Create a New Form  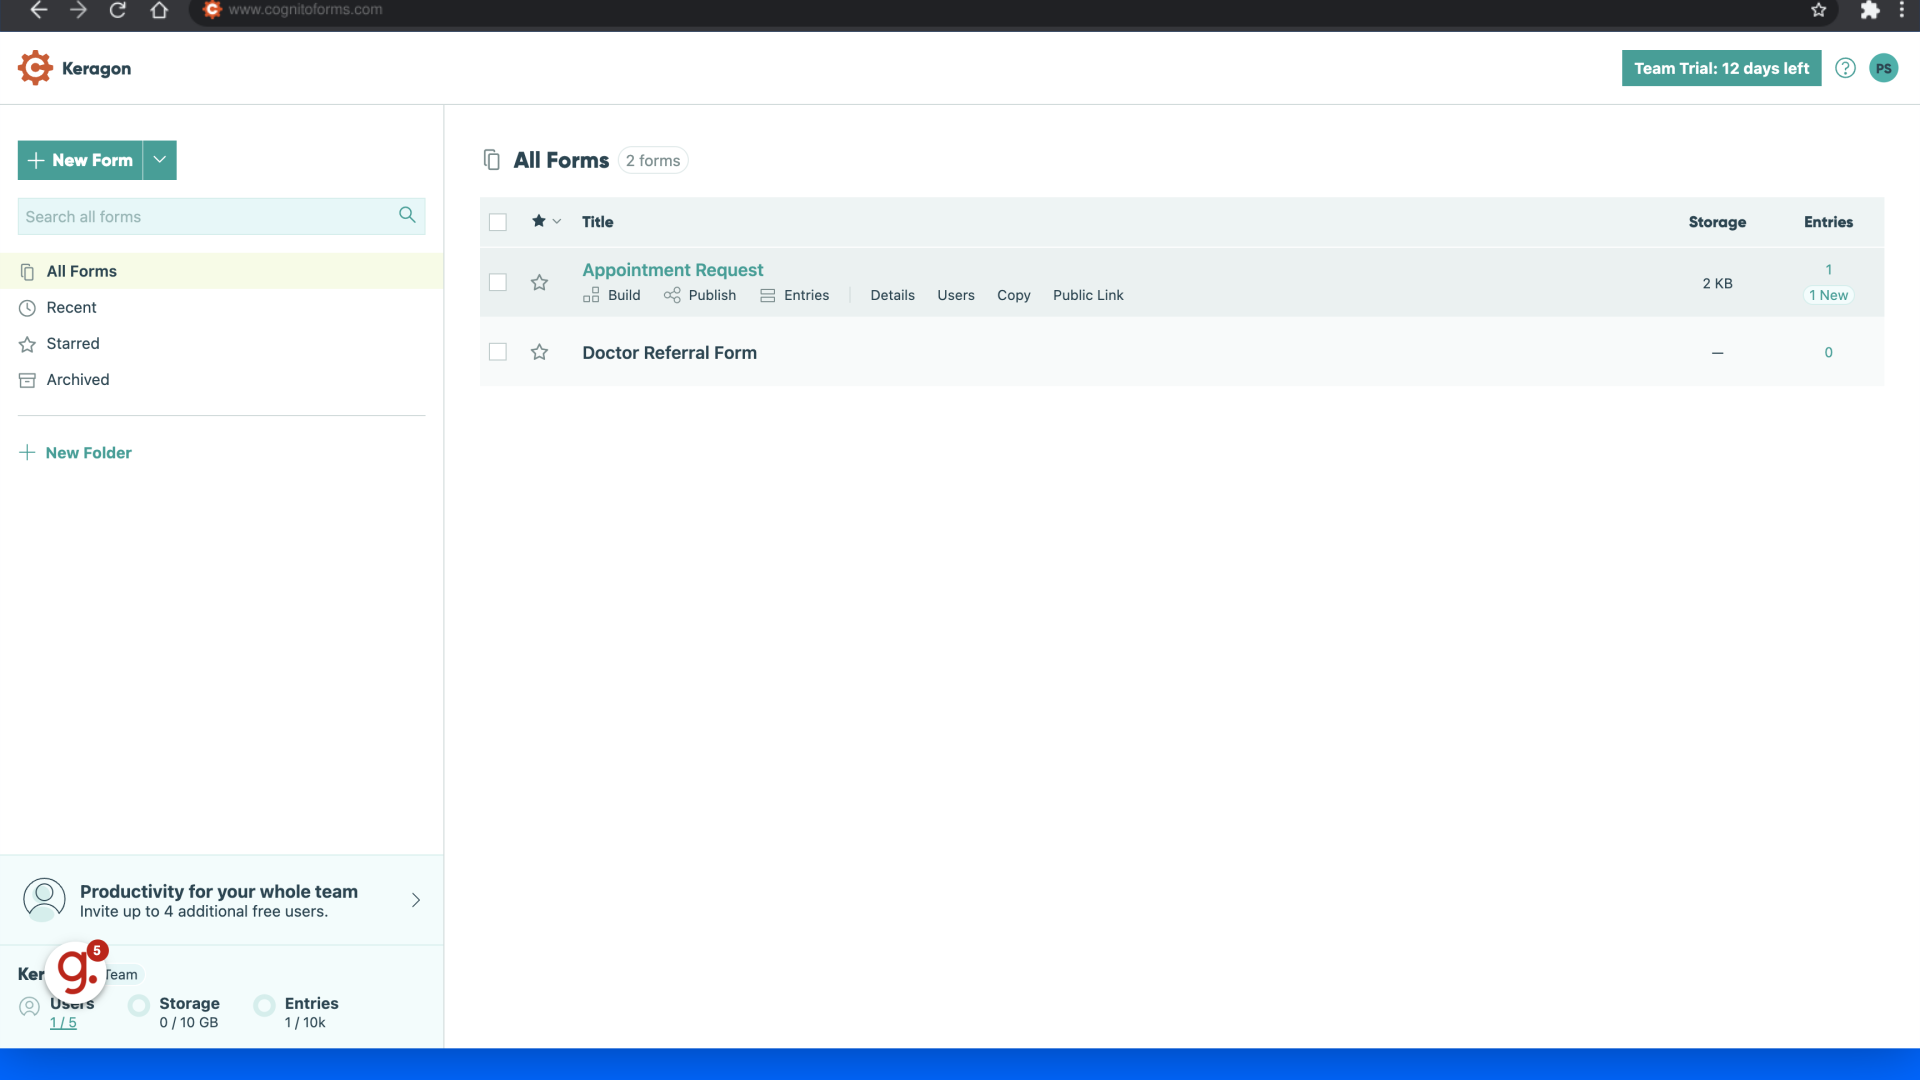coord(79,160)
